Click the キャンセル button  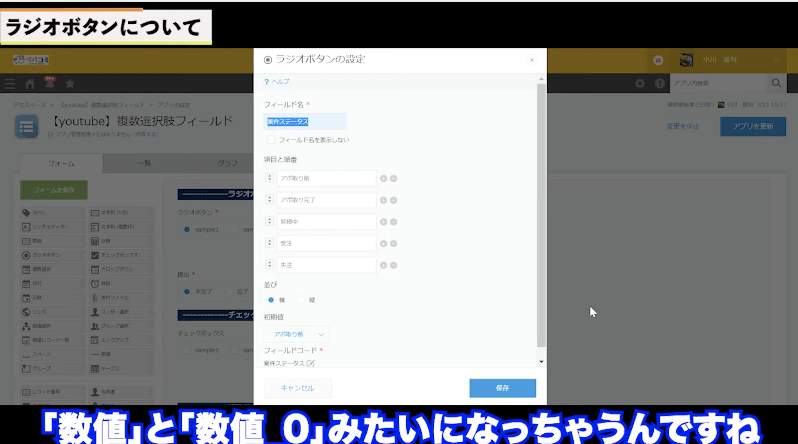(298, 388)
